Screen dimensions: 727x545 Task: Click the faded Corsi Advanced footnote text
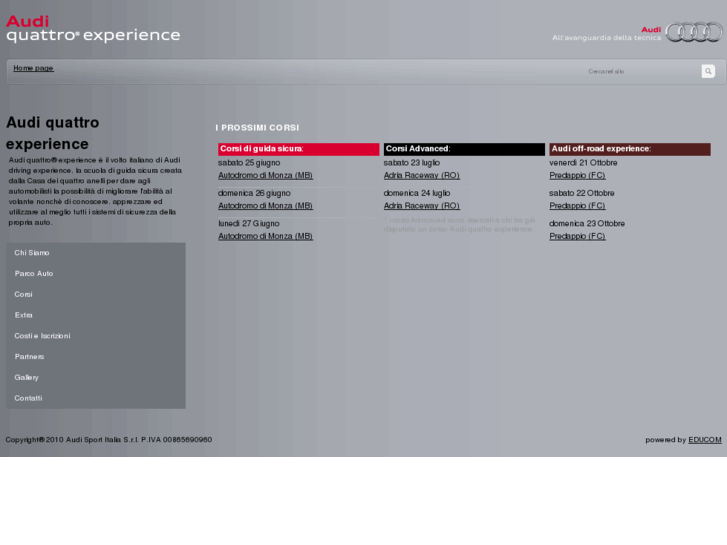459,224
